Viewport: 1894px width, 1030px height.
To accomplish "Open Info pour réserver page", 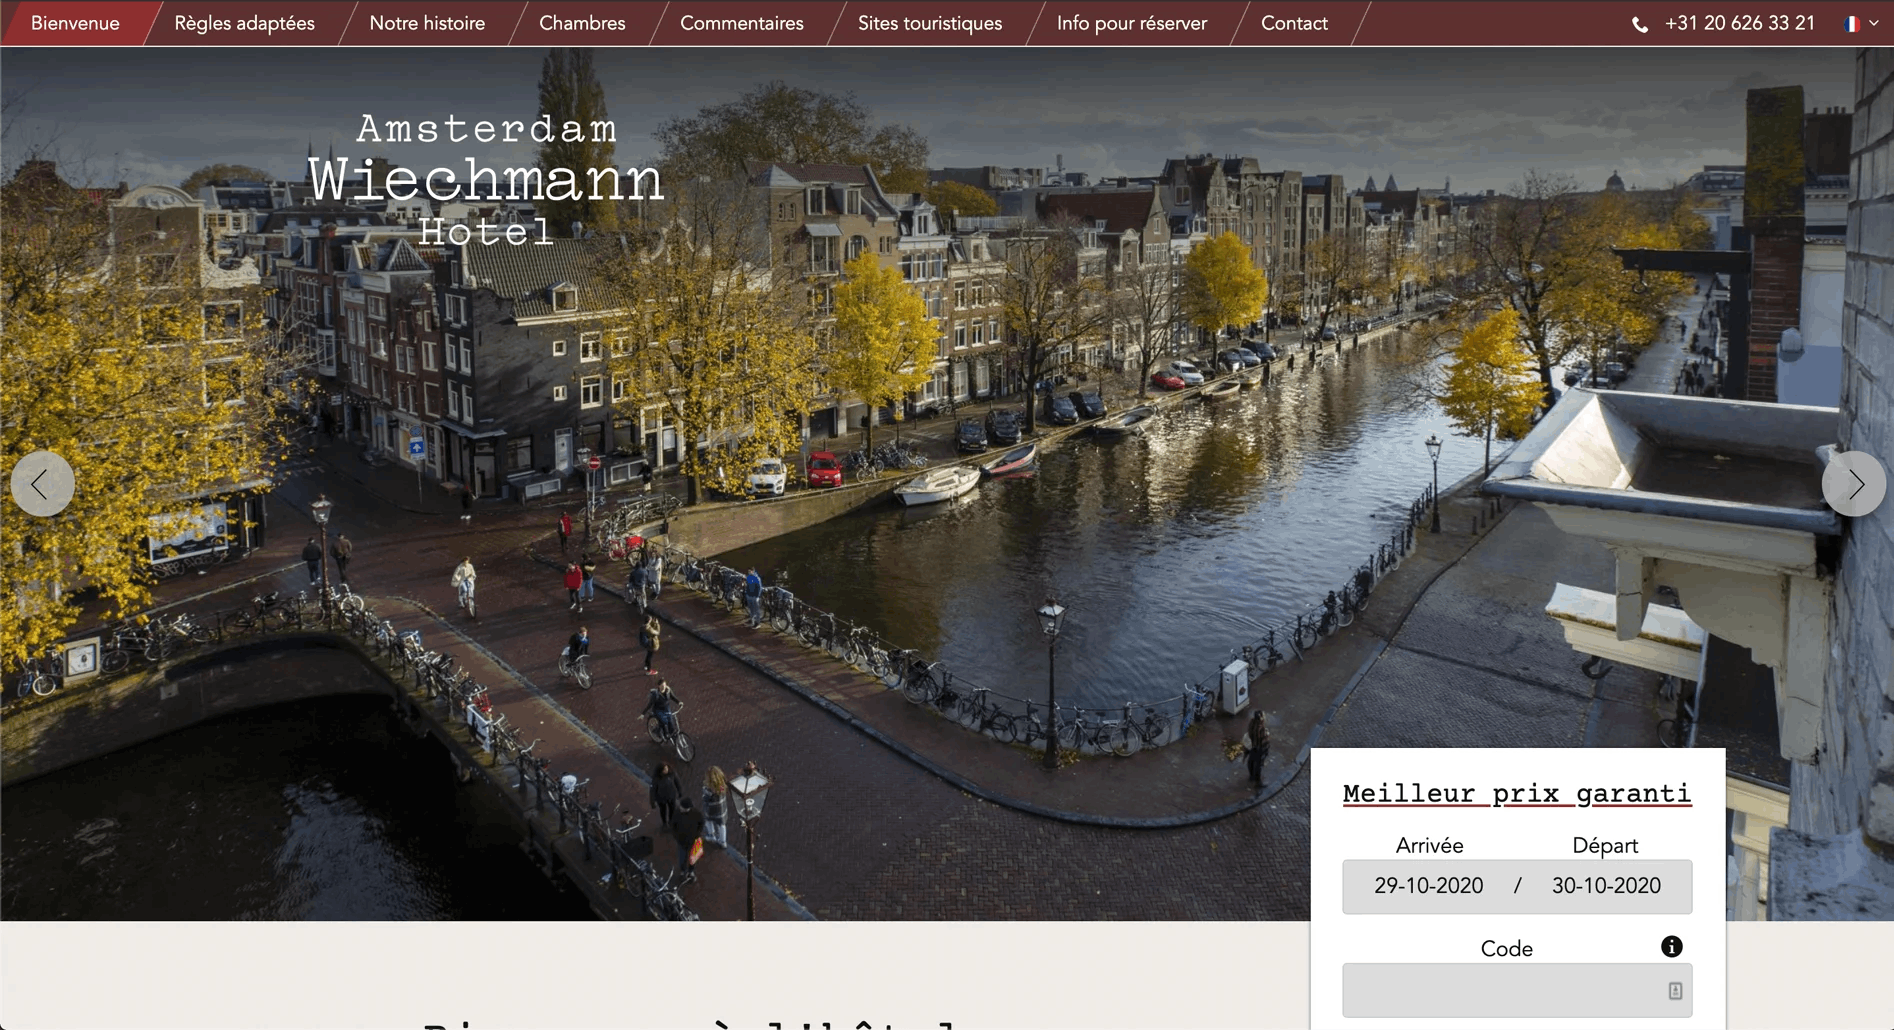I will pyautogui.click(x=1131, y=23).
